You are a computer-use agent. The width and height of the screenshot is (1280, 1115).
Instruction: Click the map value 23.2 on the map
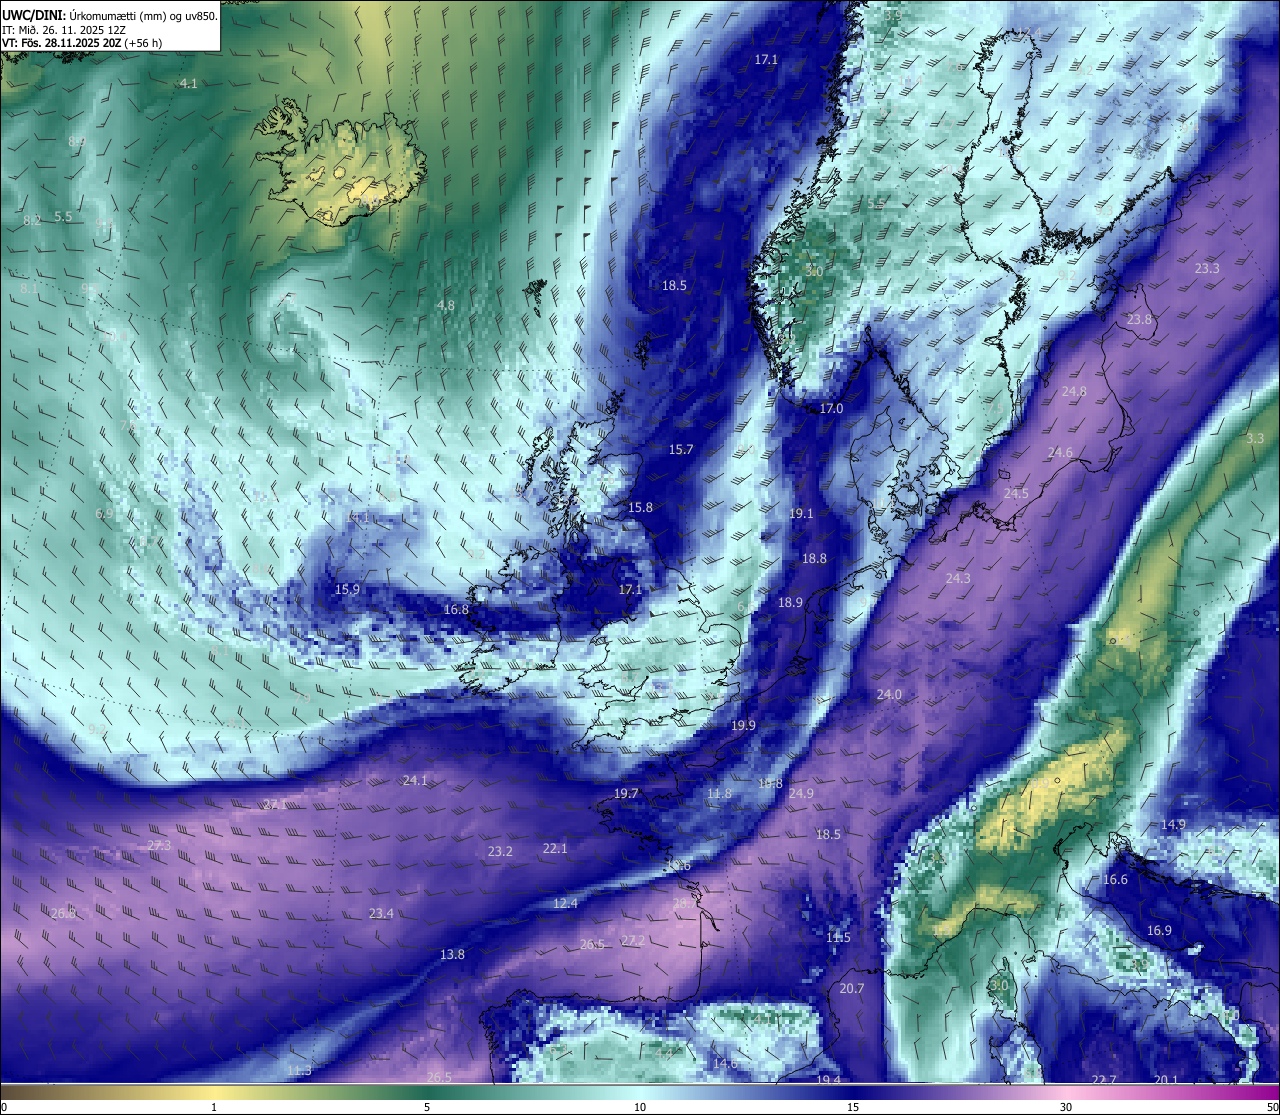point(500,851)
